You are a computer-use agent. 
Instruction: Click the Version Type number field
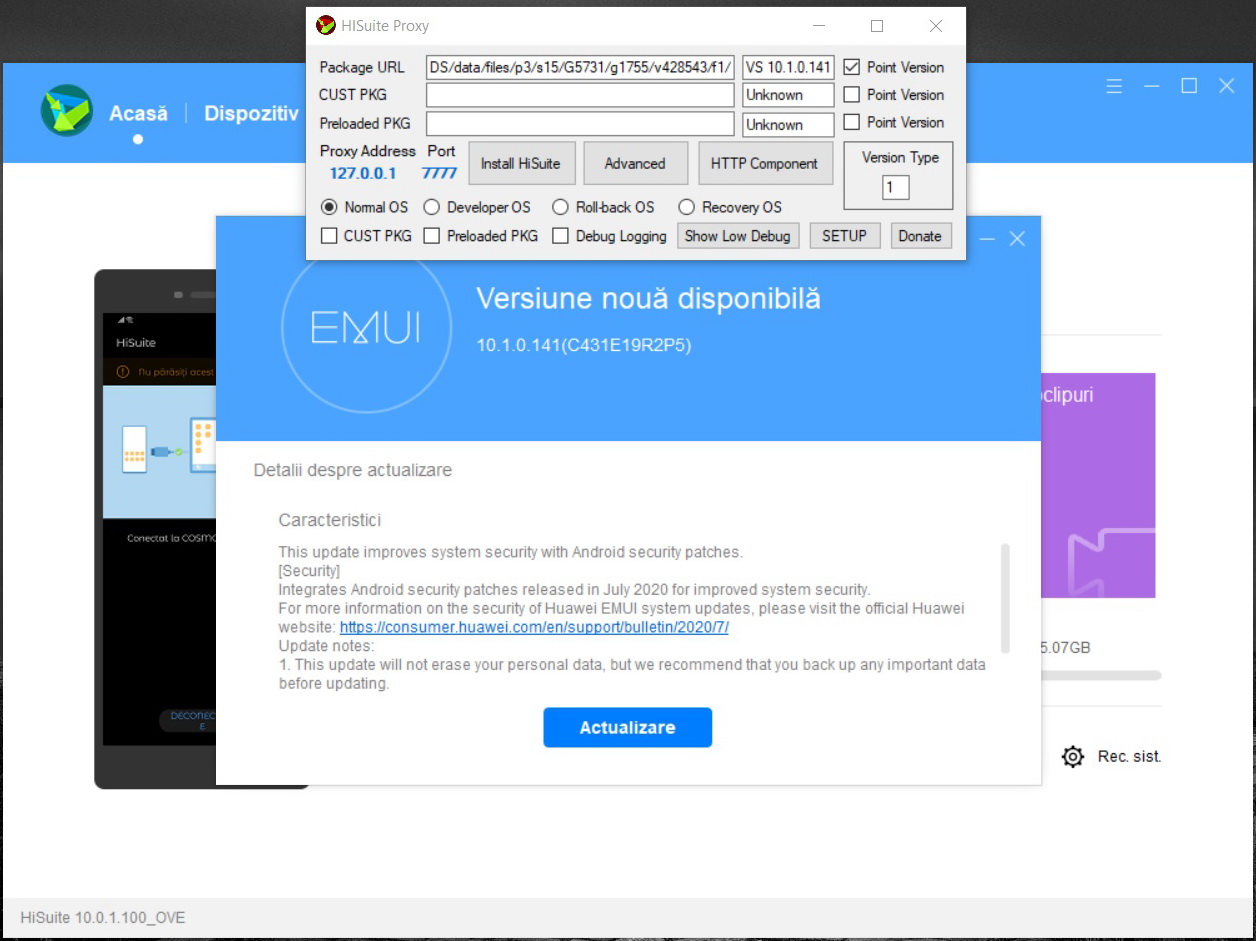[895, 187]
